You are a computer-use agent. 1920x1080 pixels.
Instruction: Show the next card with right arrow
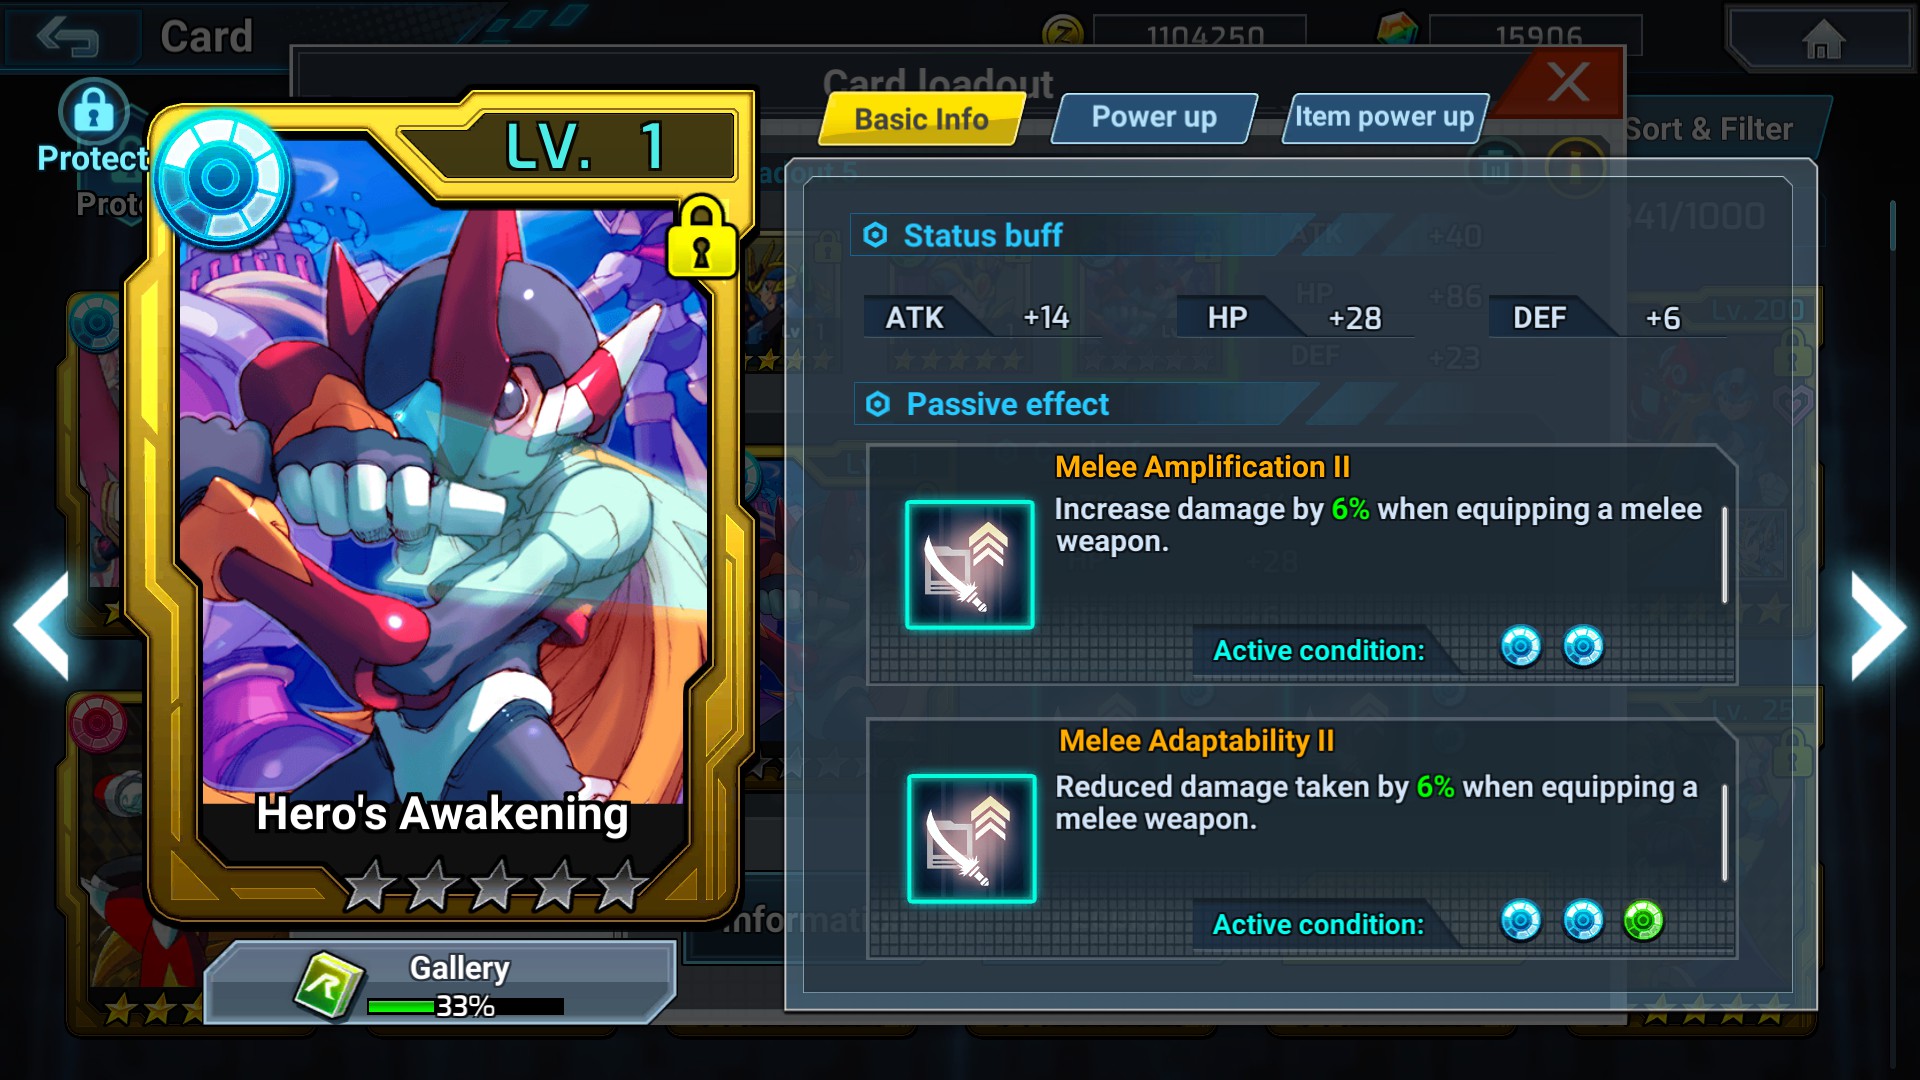click(1878, 627)
